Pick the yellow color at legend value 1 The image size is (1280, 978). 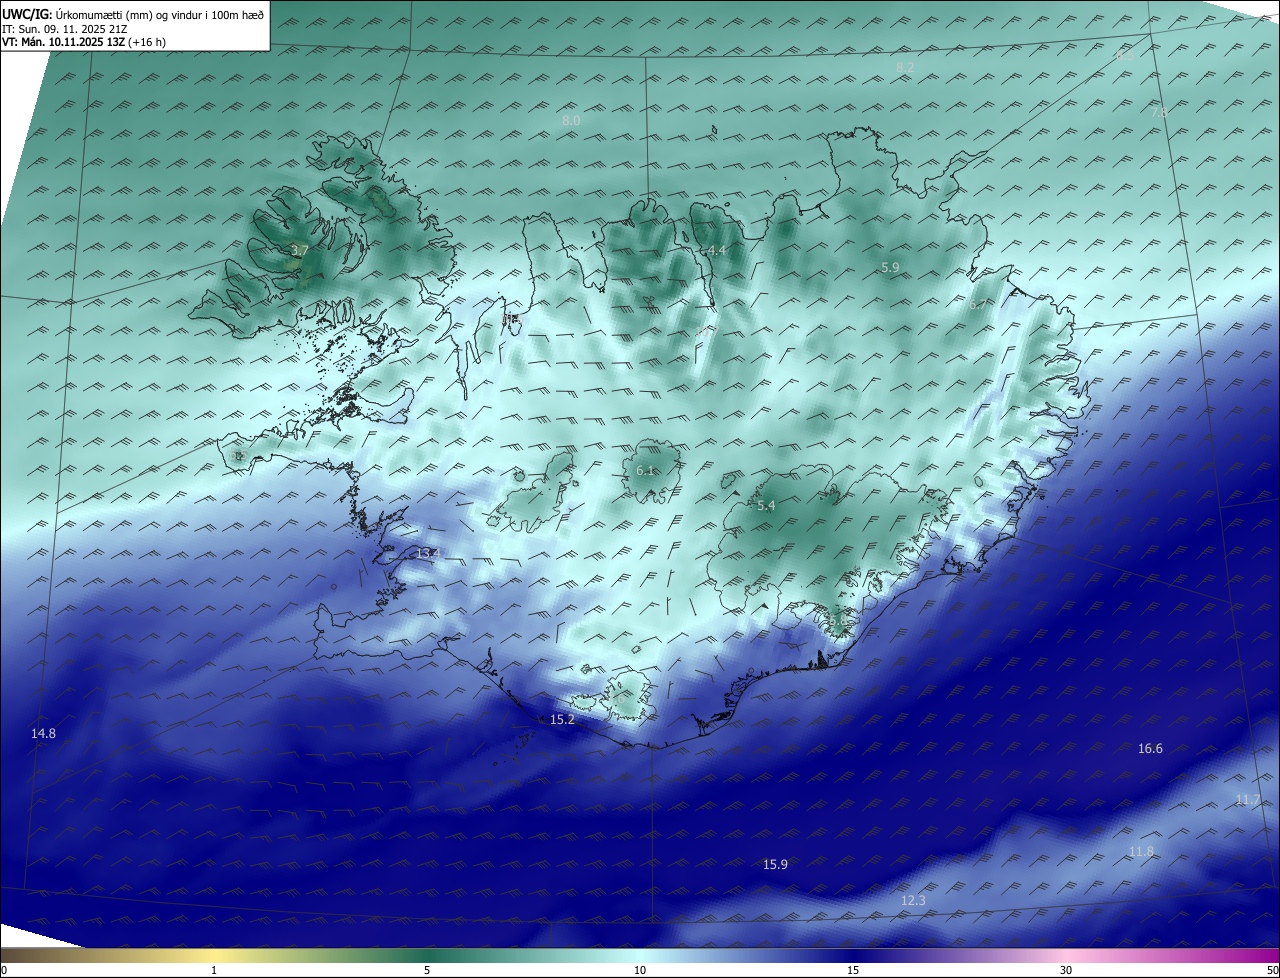[214, 955]
